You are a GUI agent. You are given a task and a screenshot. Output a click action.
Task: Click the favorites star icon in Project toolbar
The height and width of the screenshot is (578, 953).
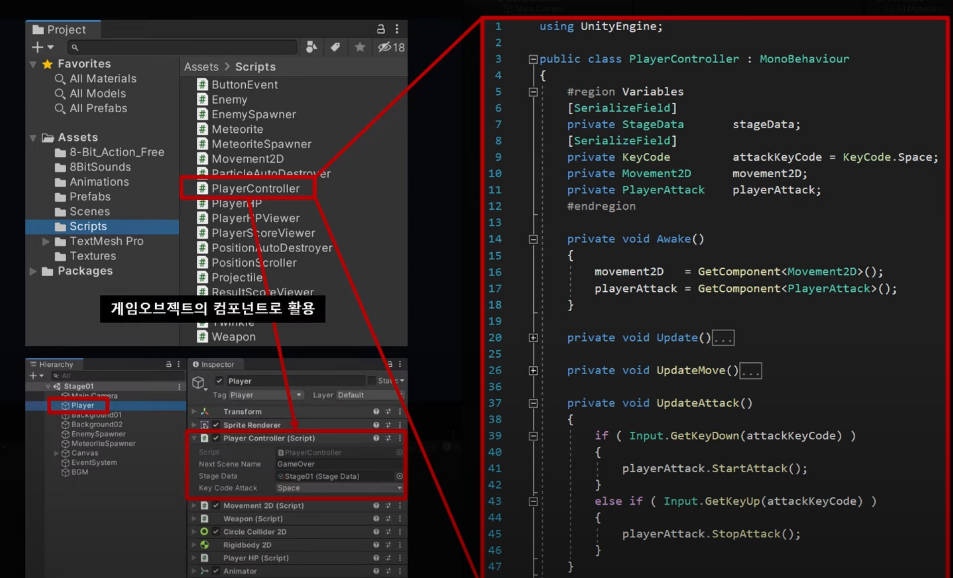(360, 47)
